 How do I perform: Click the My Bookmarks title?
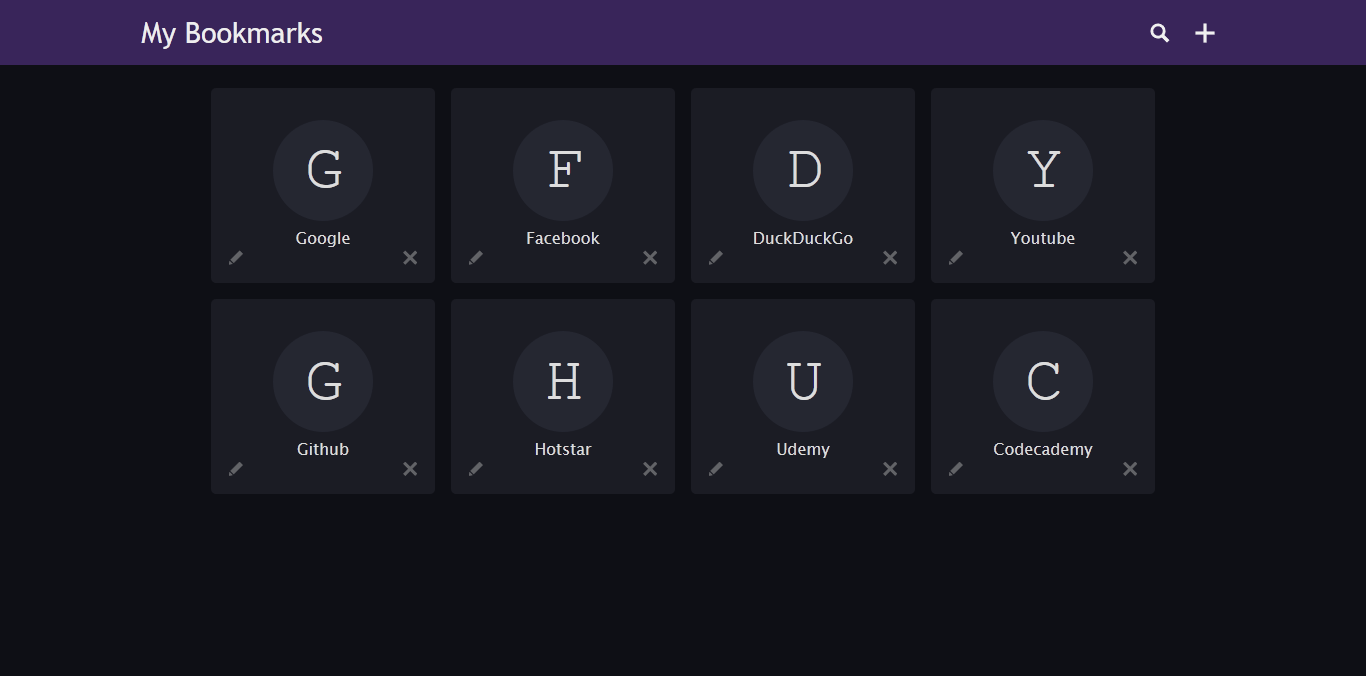232,33
